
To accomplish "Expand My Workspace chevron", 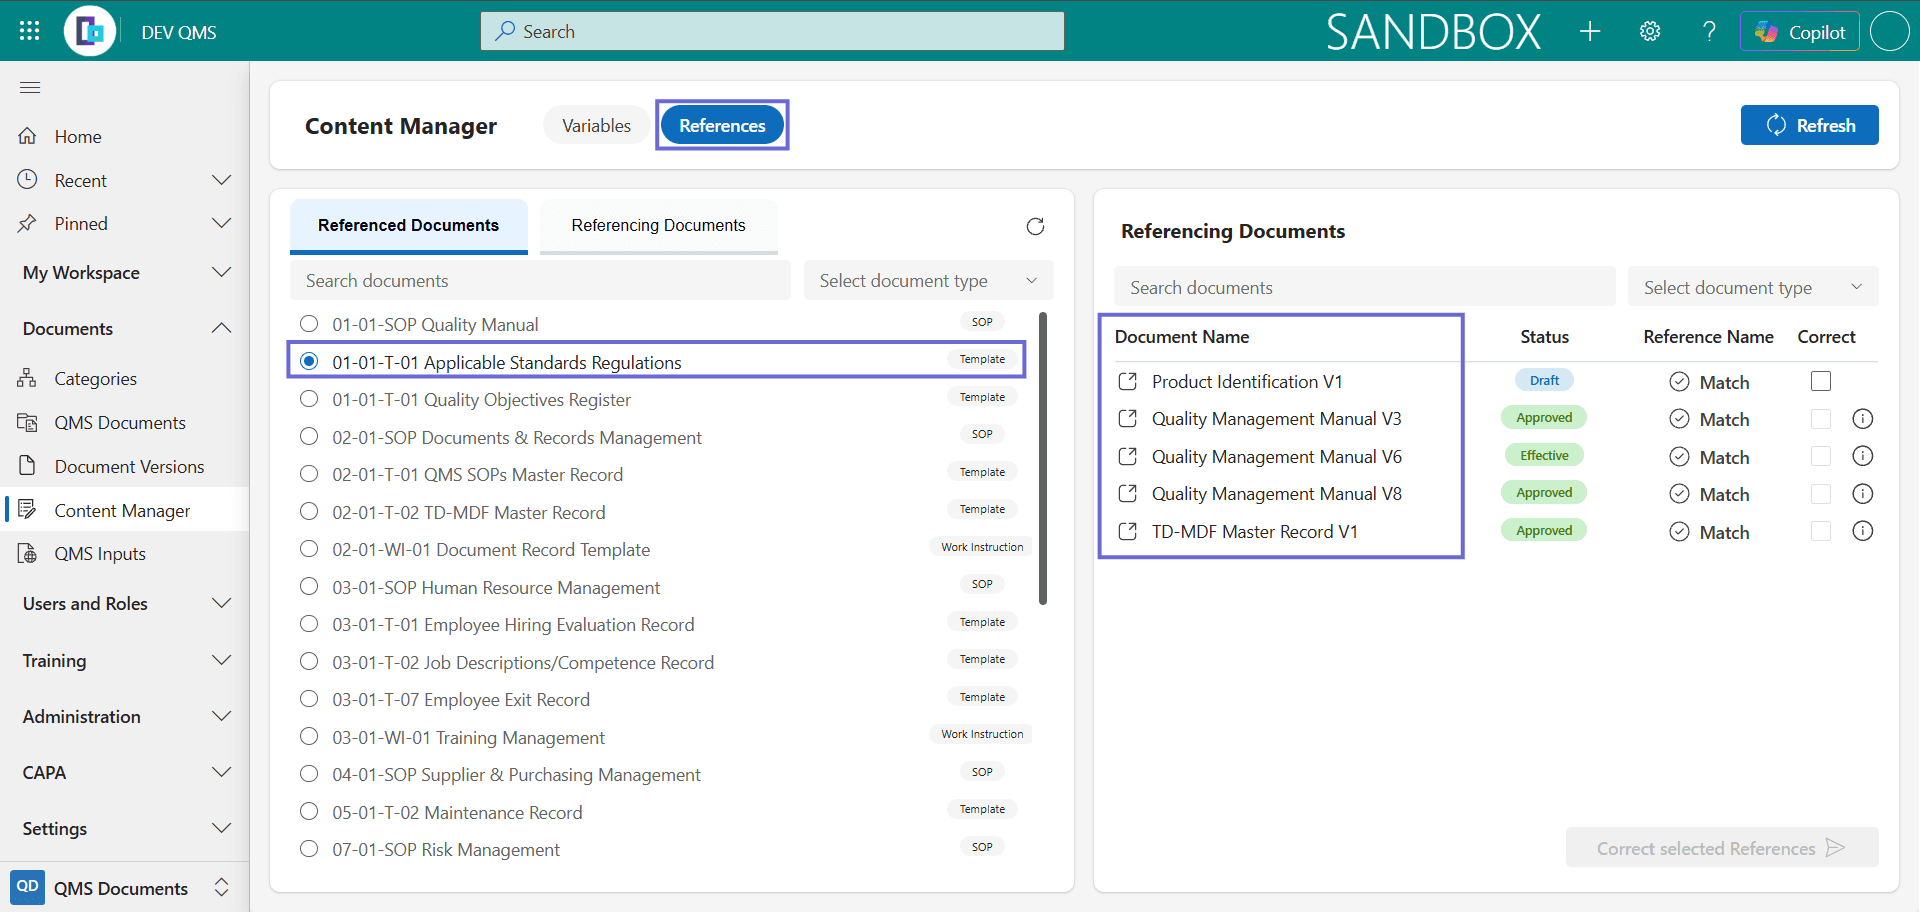I will coord(222,272).
